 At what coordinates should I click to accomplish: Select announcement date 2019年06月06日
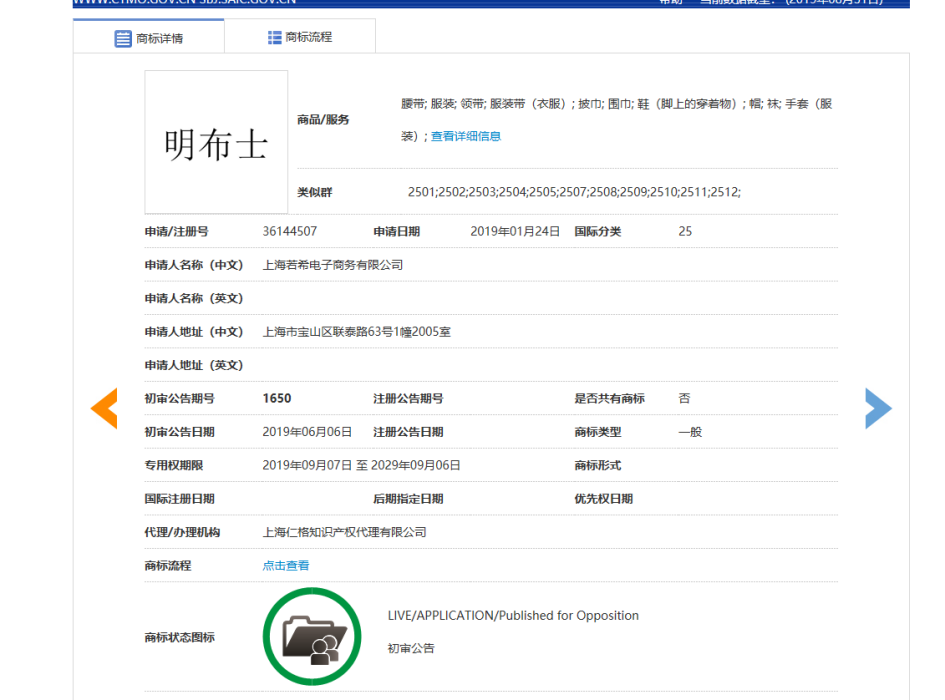click(x=307, y=432)
